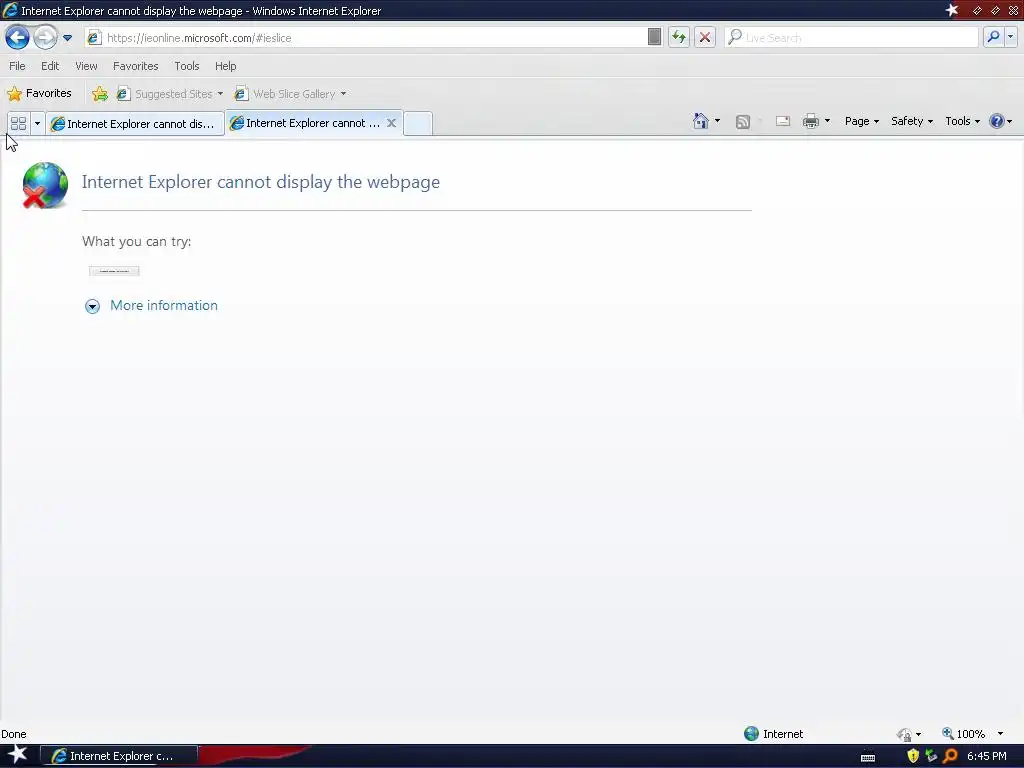Click the orange magnifier tray icon
The width and height of the screenshot is (1024, 768).
click(950, 756)
